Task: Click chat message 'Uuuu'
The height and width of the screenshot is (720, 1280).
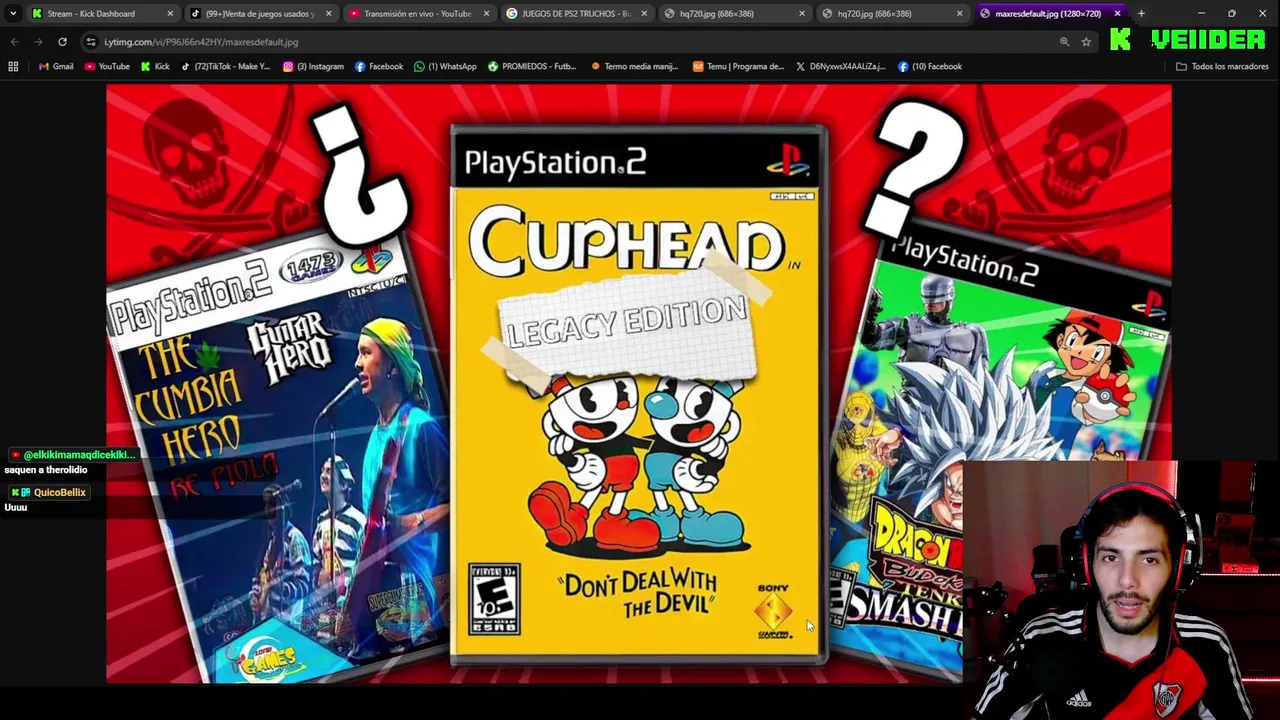Action: (15, 507)
